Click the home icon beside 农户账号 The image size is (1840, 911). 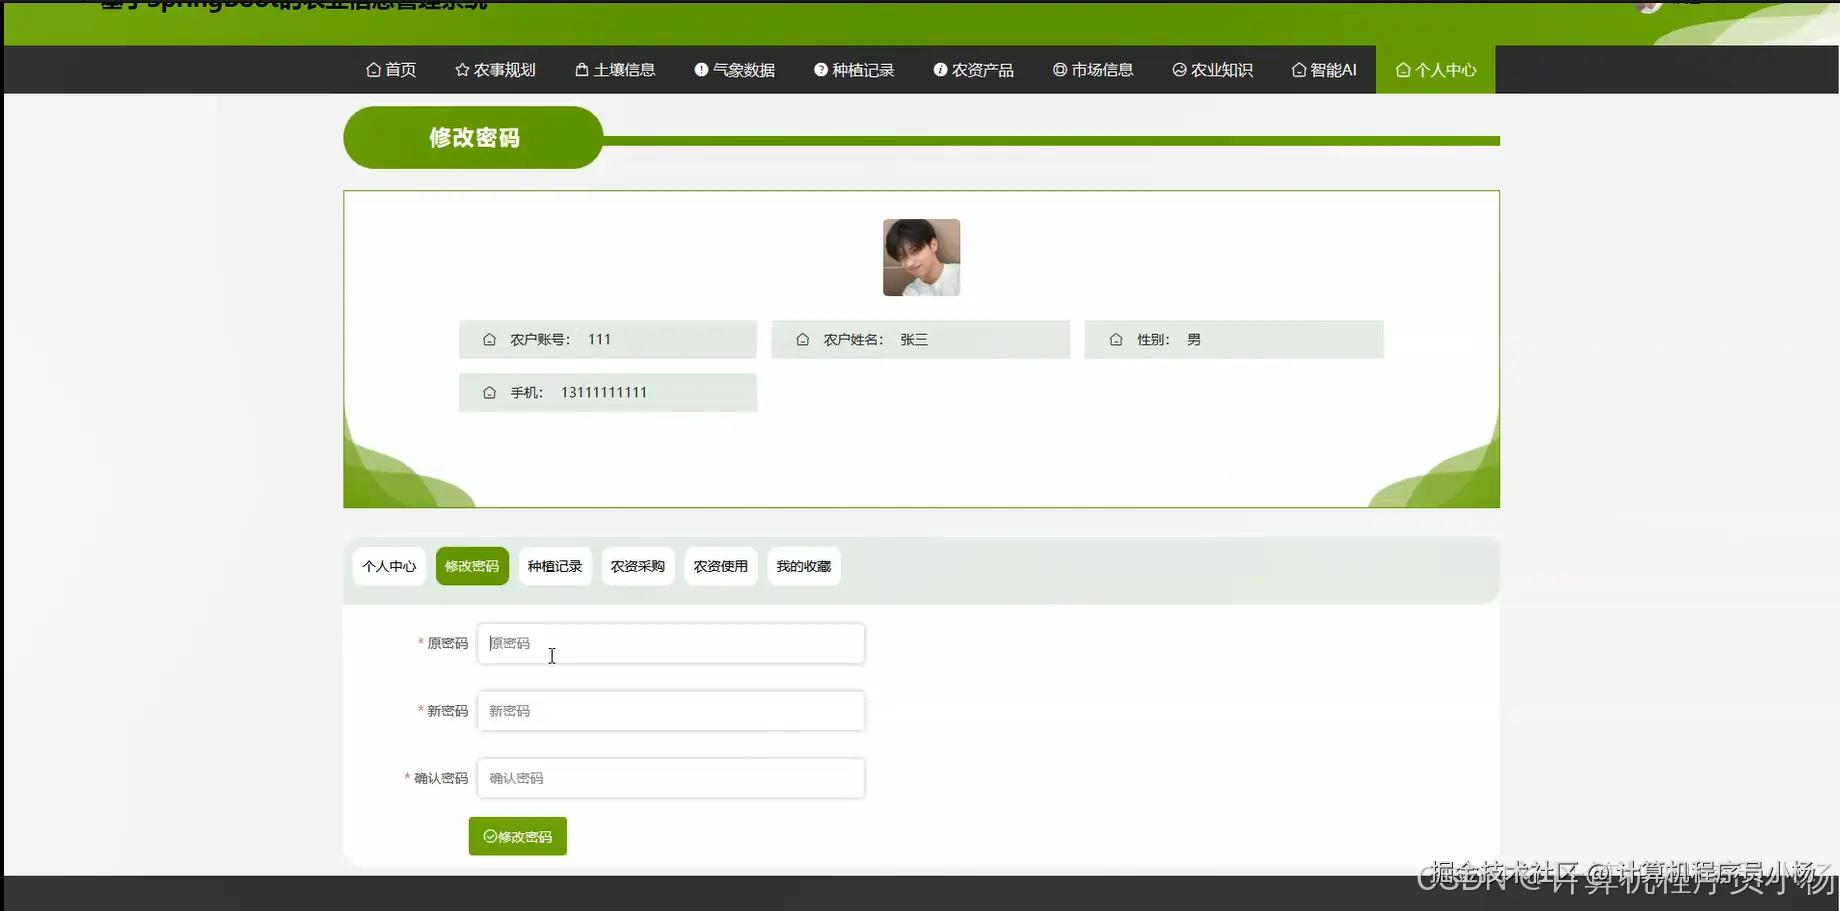487,339
